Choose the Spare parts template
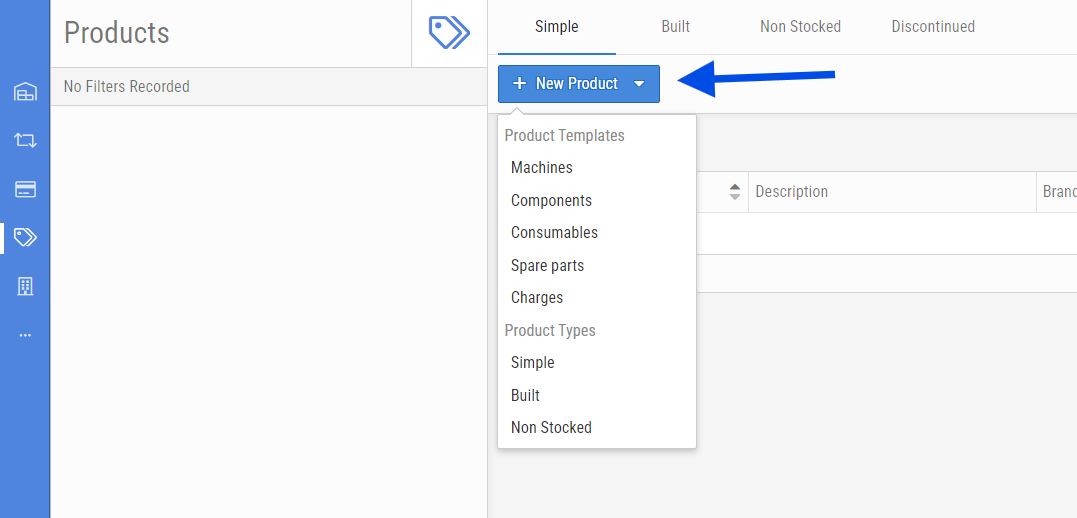Image resolution: width=1077 pixels, height=518 pixels. coord(547,266)
